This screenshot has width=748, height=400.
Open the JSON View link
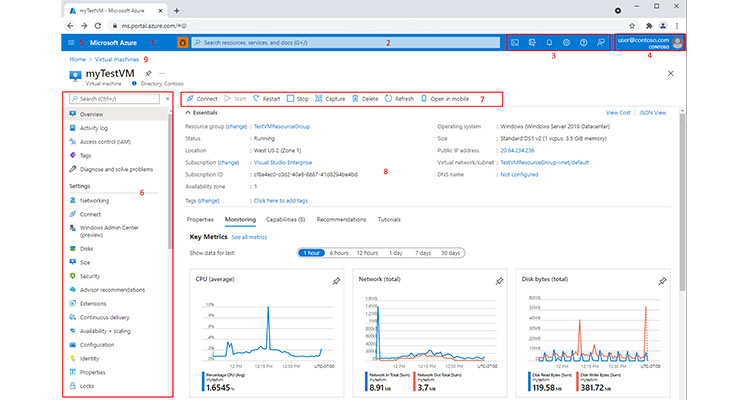(653, 113)
